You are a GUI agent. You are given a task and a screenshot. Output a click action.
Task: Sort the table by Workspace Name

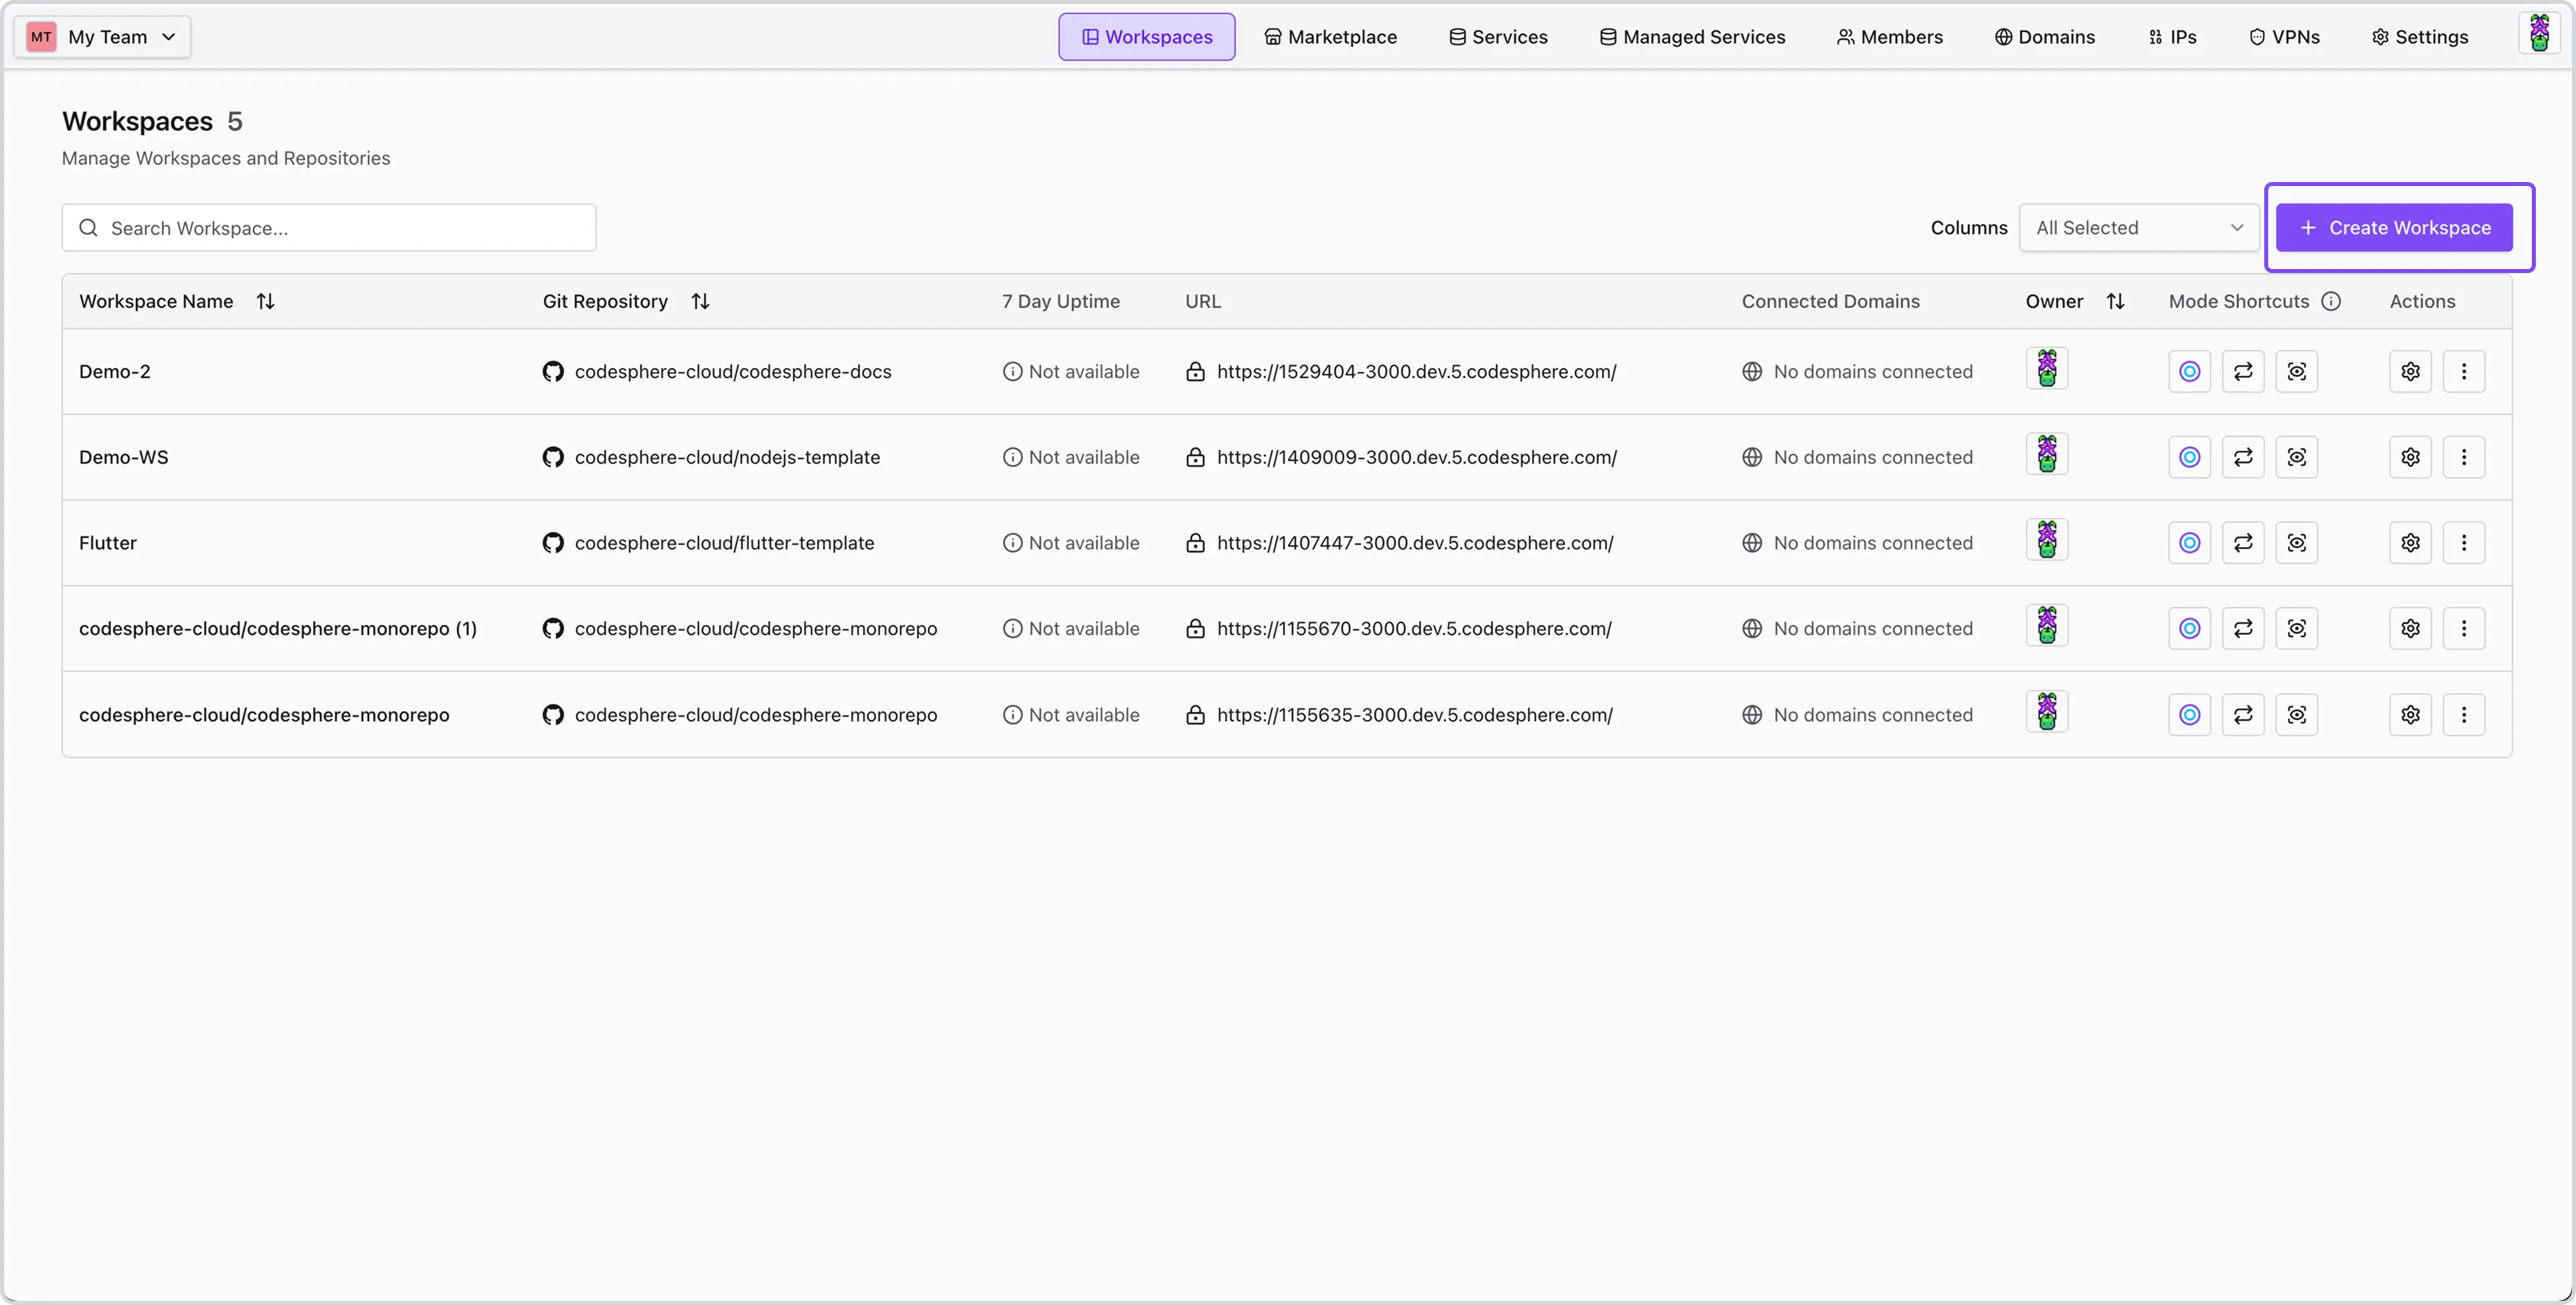coord(265,301)
